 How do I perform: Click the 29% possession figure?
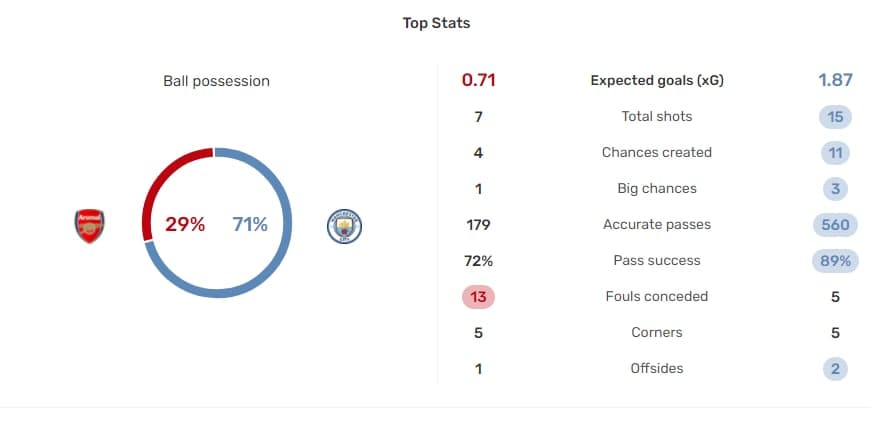[x=185, y=224]
